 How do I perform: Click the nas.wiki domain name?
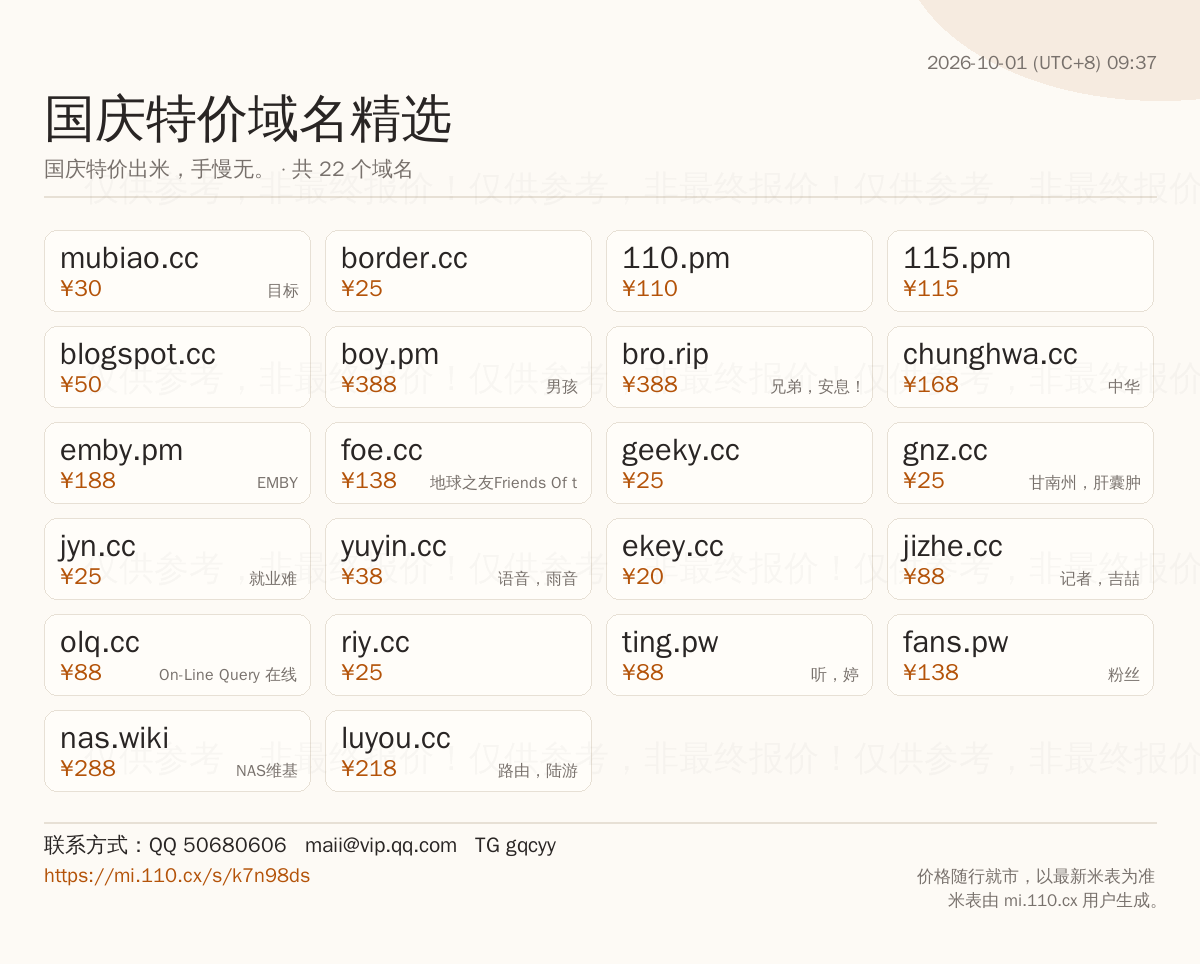pos(114,738)
